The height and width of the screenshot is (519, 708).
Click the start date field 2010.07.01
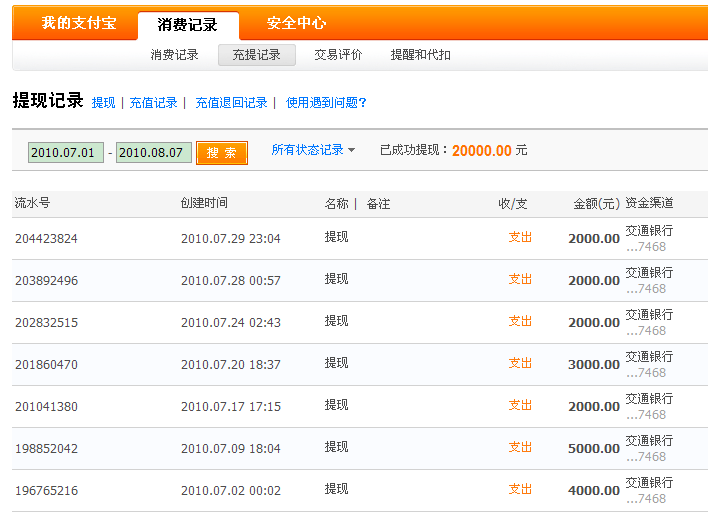point(65,153)
